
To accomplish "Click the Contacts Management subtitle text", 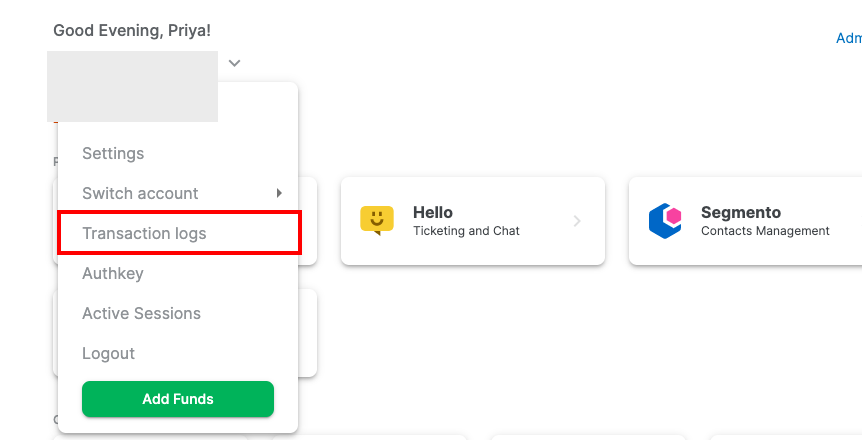I will 765,231.
